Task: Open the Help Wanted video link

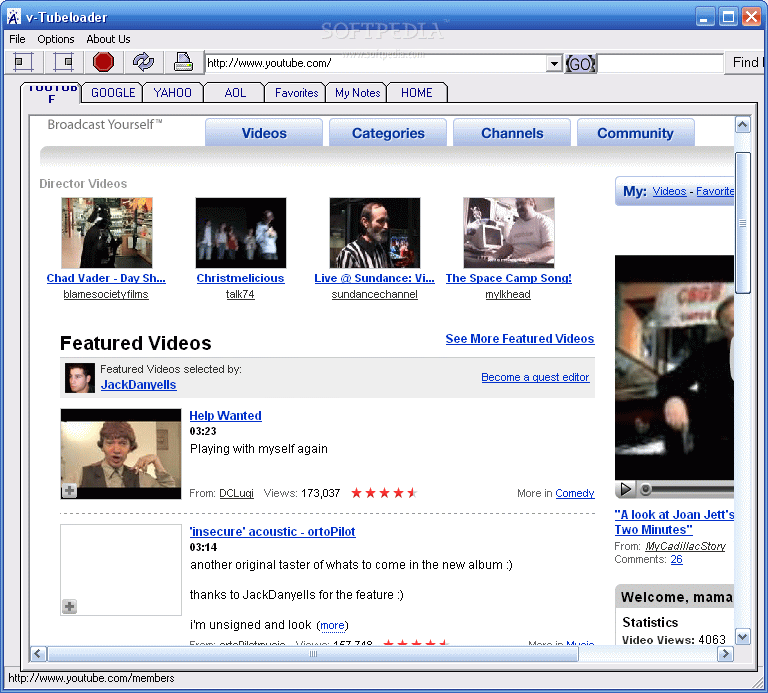Action: pyautogui.click(x=225, y=416)
